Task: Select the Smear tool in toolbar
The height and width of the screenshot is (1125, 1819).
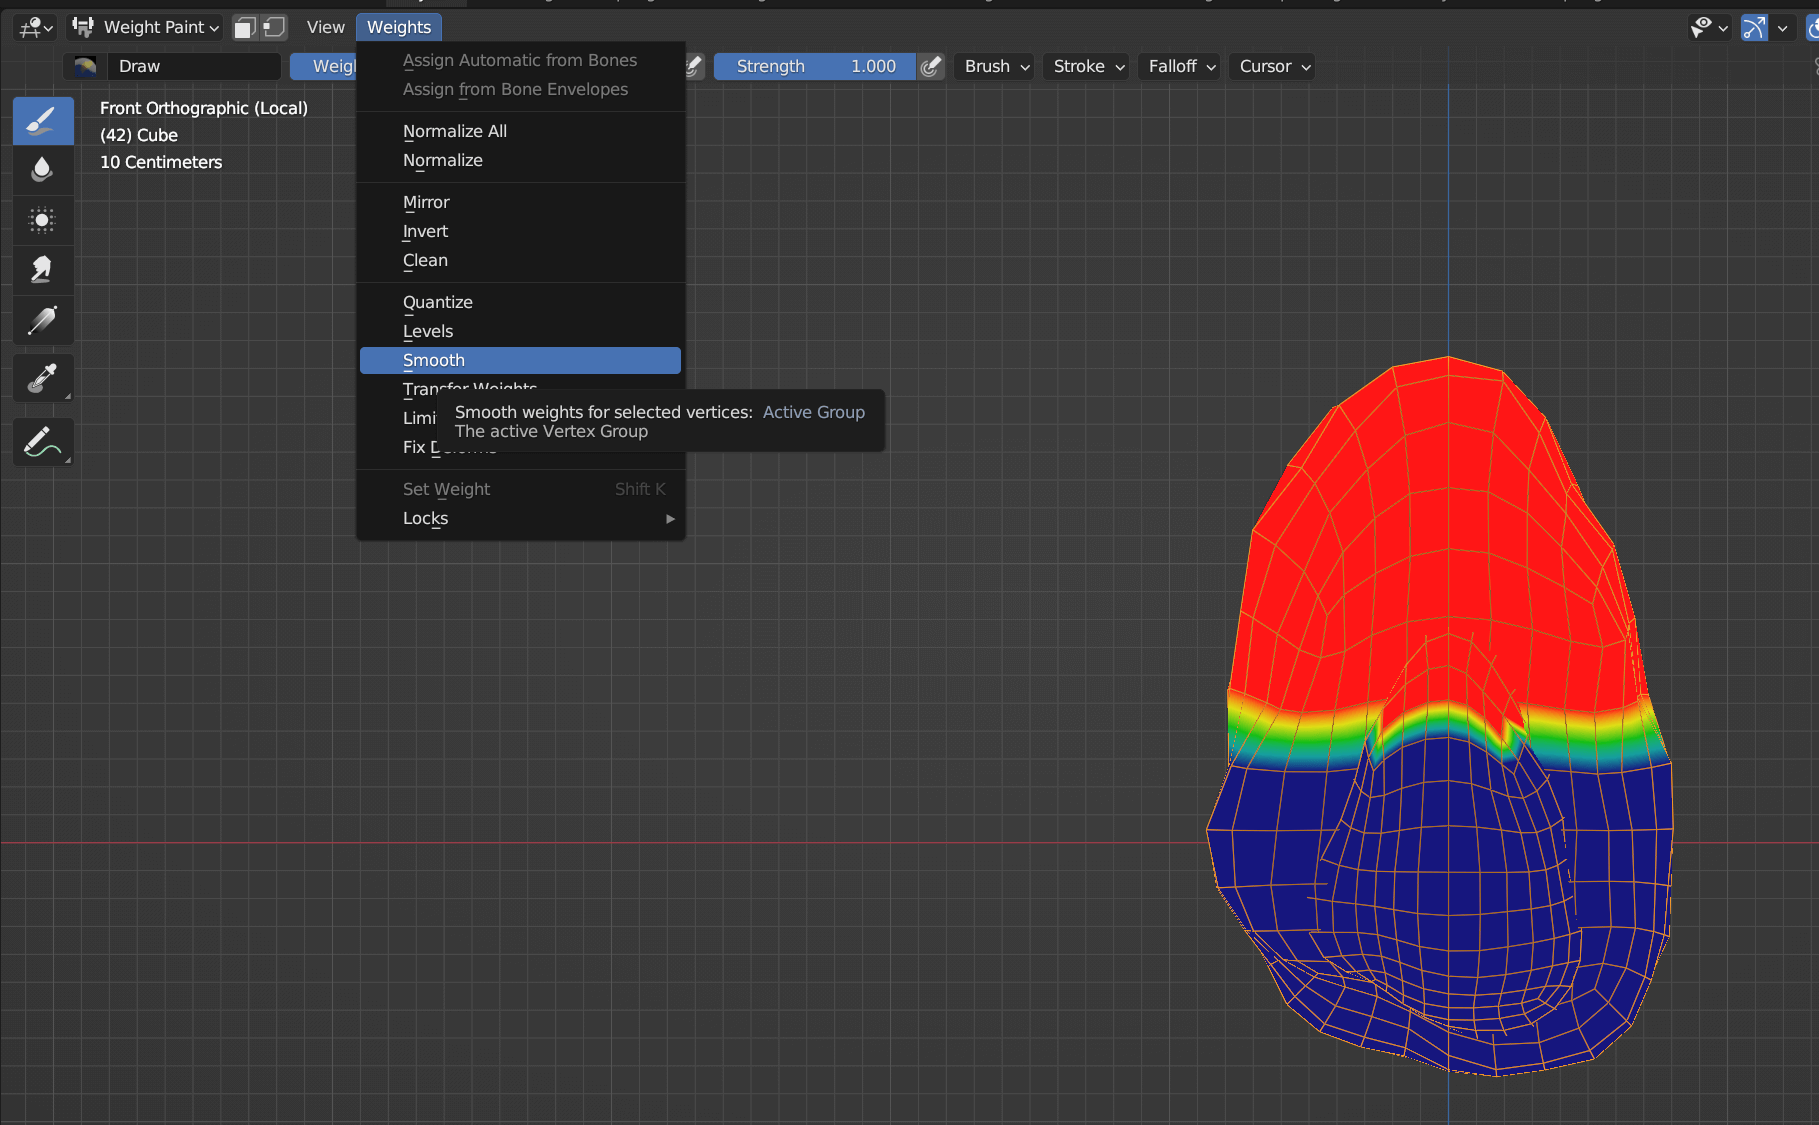Action: coord(43,270)
